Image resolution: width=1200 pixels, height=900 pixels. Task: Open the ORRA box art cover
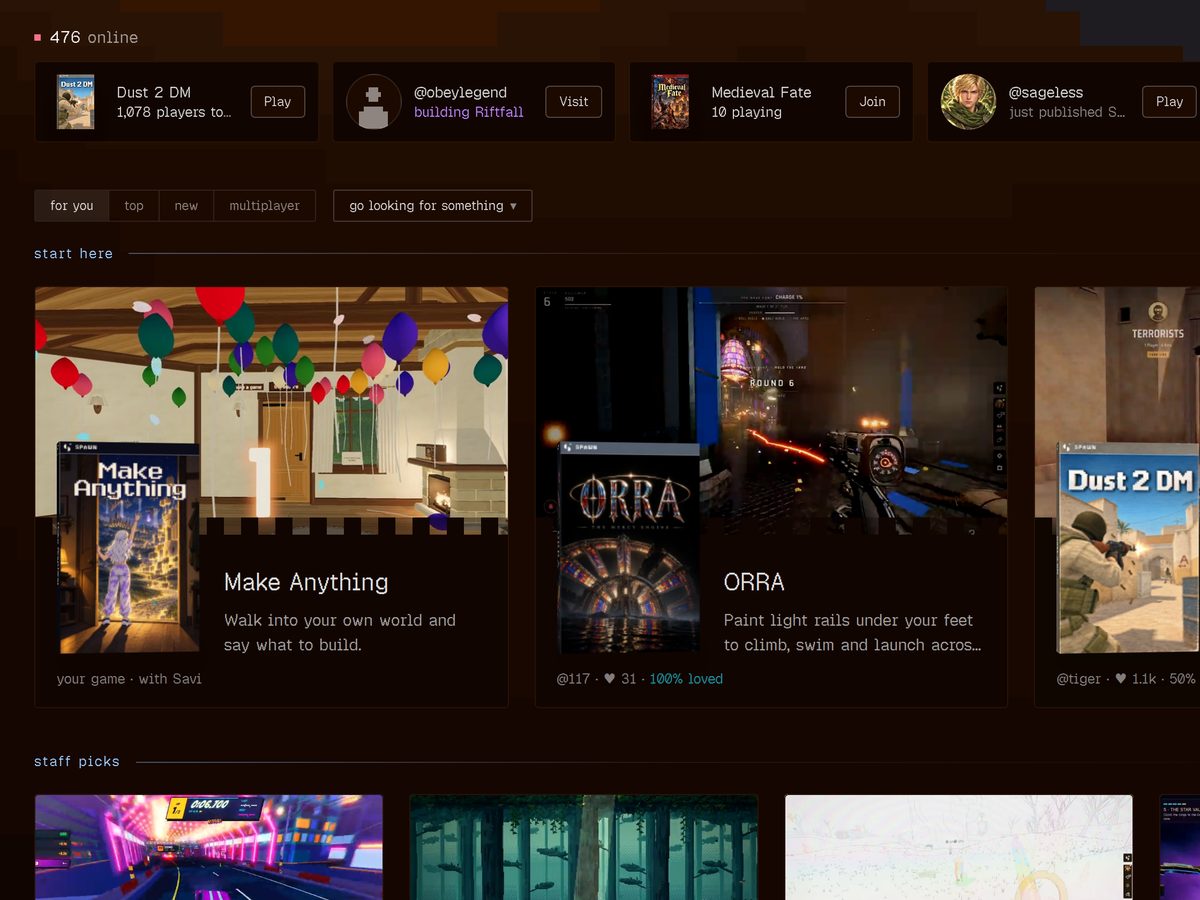point(628,548)
